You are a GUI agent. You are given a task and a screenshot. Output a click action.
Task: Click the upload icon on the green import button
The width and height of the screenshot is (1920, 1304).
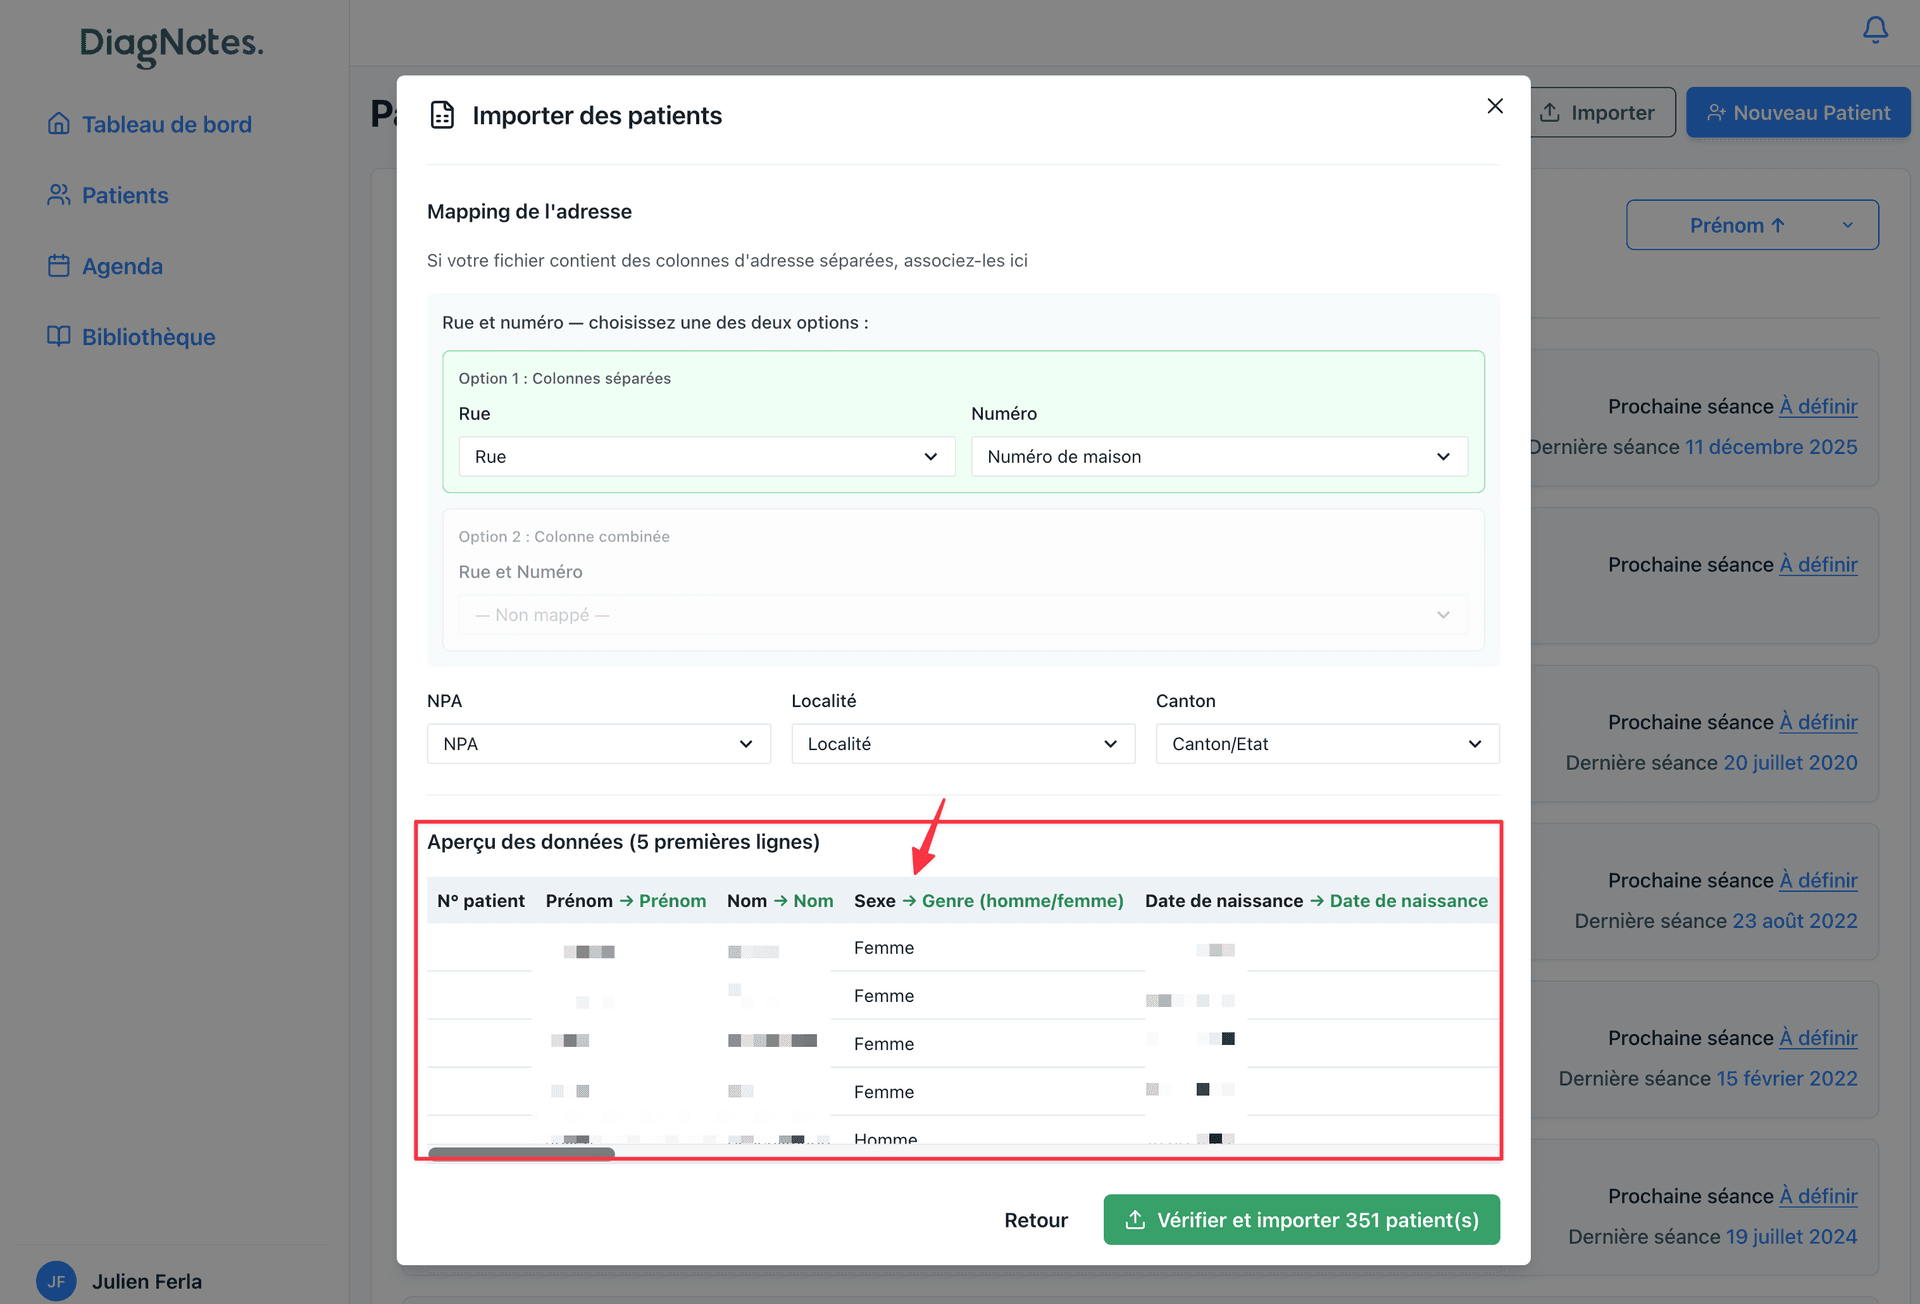pos(1135,1220)
